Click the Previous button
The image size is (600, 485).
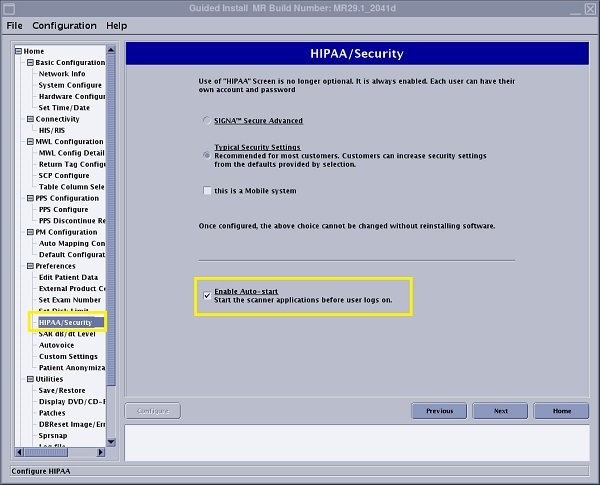(439, 411)
